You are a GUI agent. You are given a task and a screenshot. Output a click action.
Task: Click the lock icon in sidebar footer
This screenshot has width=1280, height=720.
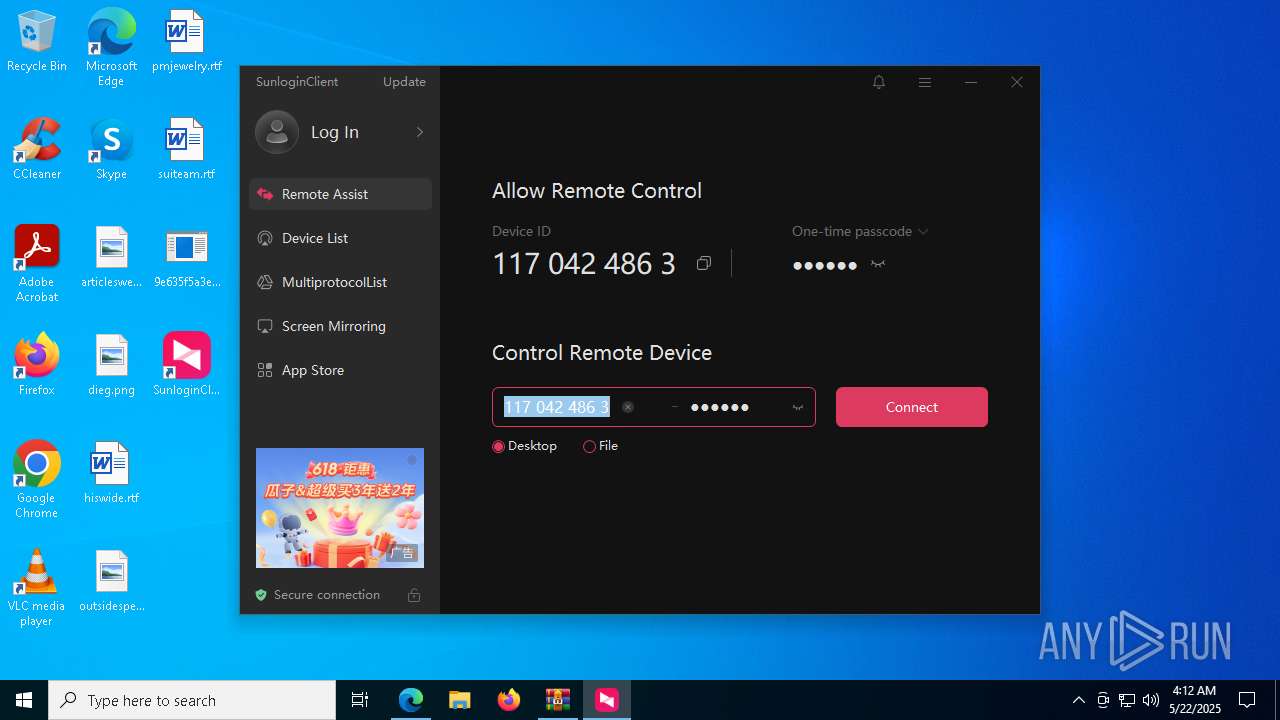point(414,595)
